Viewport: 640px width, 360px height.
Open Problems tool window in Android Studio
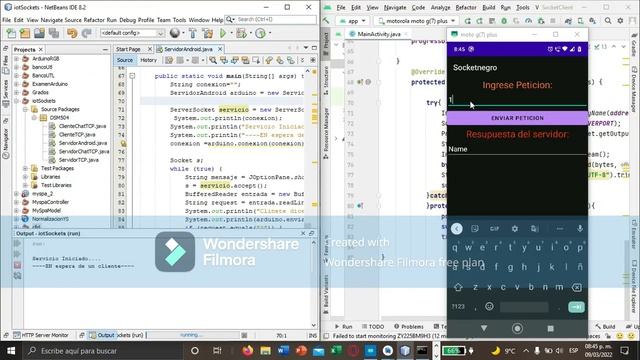(x=409, y=327)
